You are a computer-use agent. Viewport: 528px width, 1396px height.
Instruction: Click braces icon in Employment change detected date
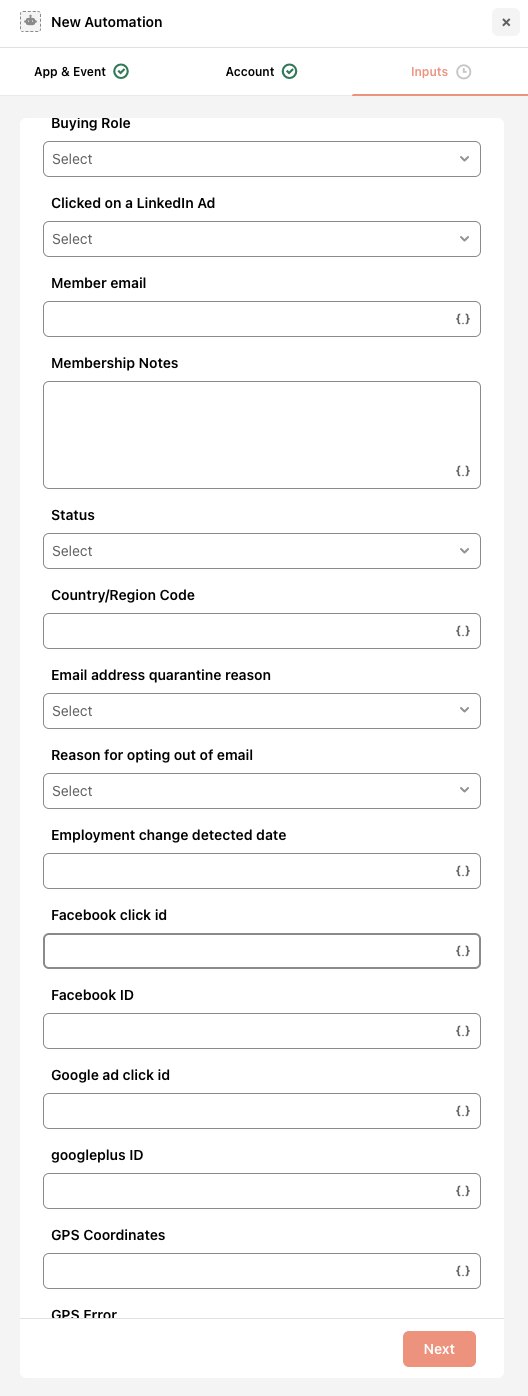[463, 871]
